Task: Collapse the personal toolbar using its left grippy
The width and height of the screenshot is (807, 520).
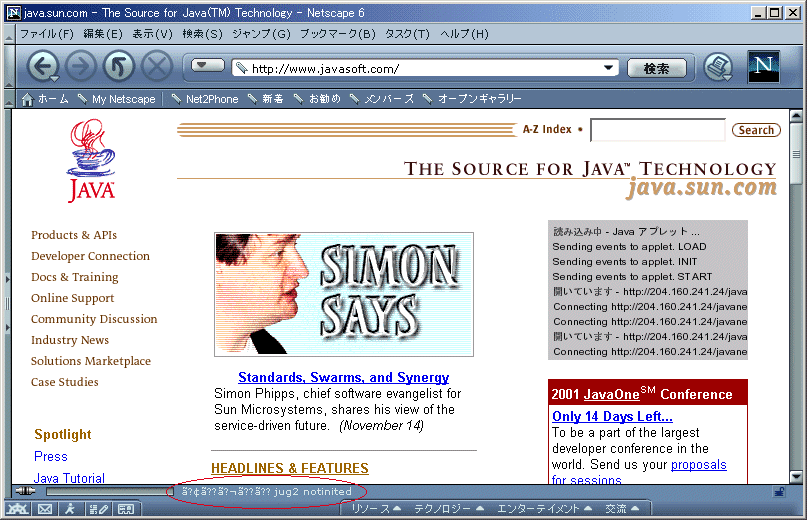Action: (9, 99)
